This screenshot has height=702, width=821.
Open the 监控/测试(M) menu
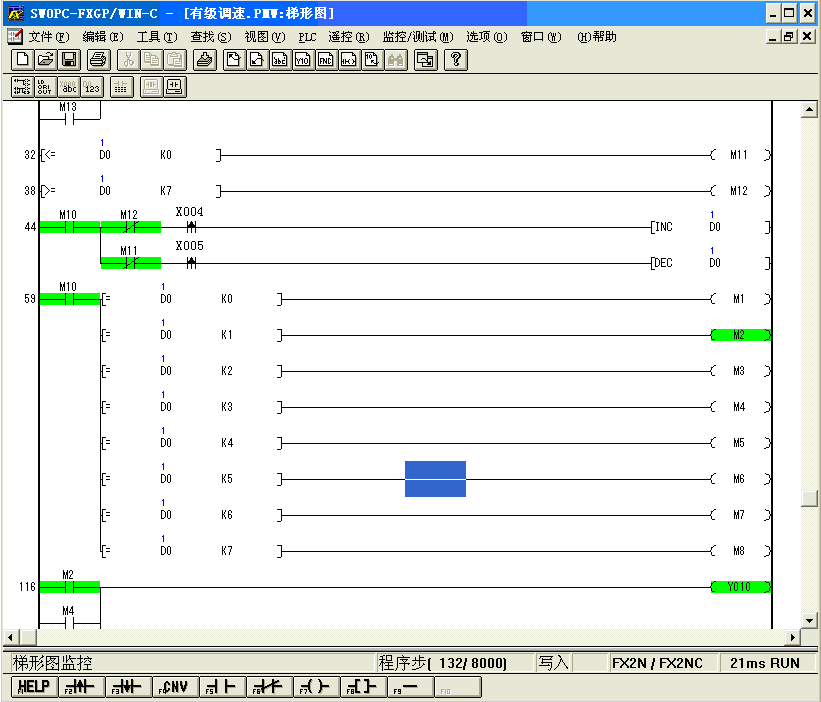pos(417,37)
